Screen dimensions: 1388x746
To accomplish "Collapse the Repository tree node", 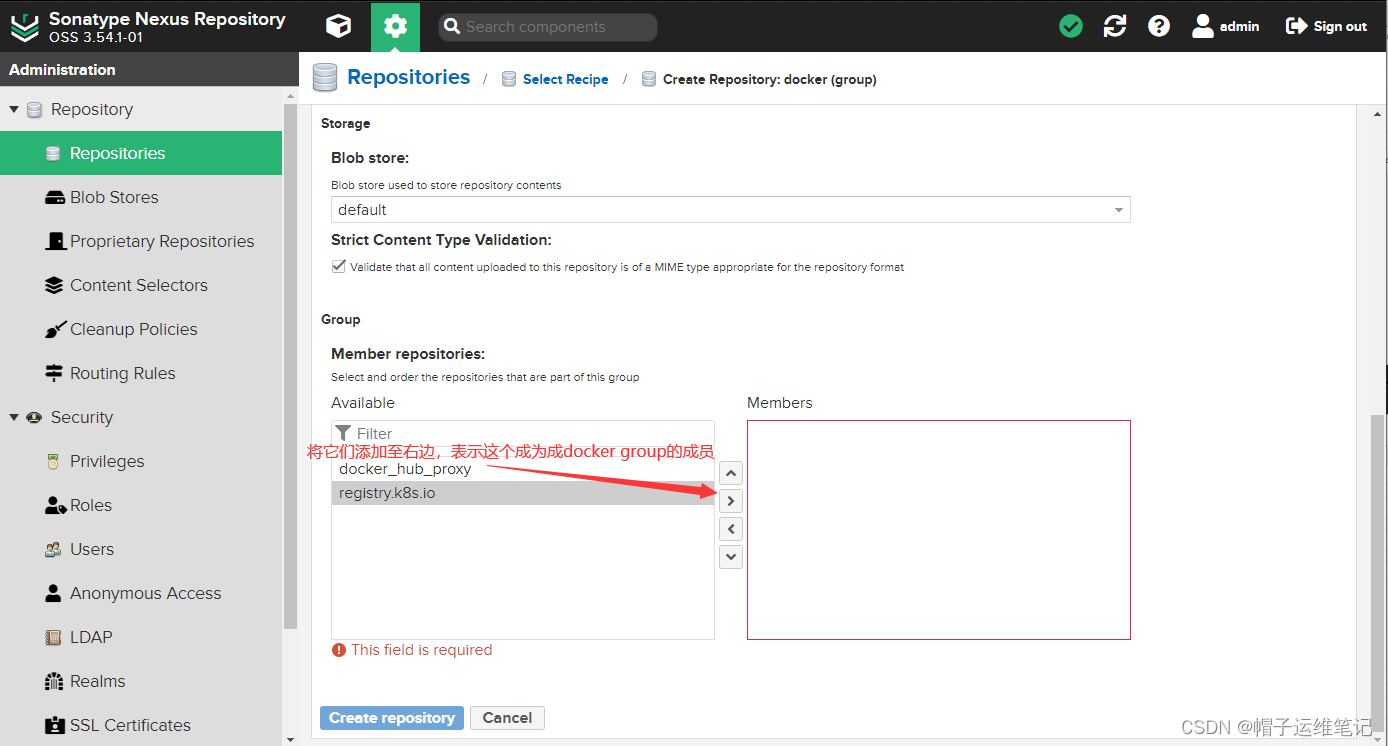I will (14, 109).
